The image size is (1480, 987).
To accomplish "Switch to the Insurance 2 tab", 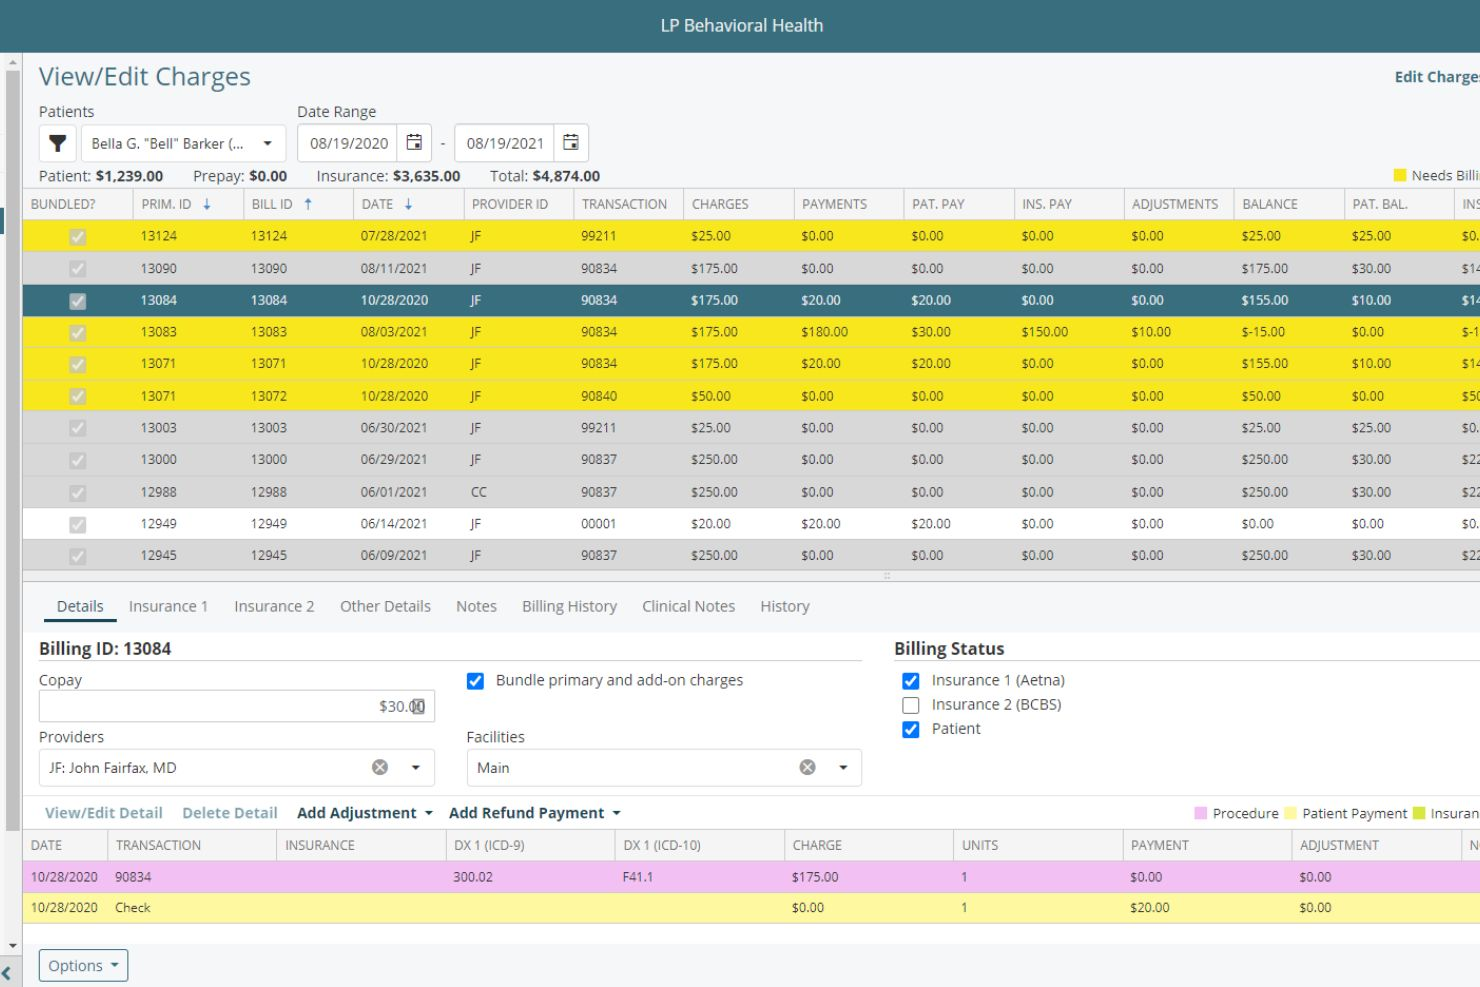I will pos(274,606).
